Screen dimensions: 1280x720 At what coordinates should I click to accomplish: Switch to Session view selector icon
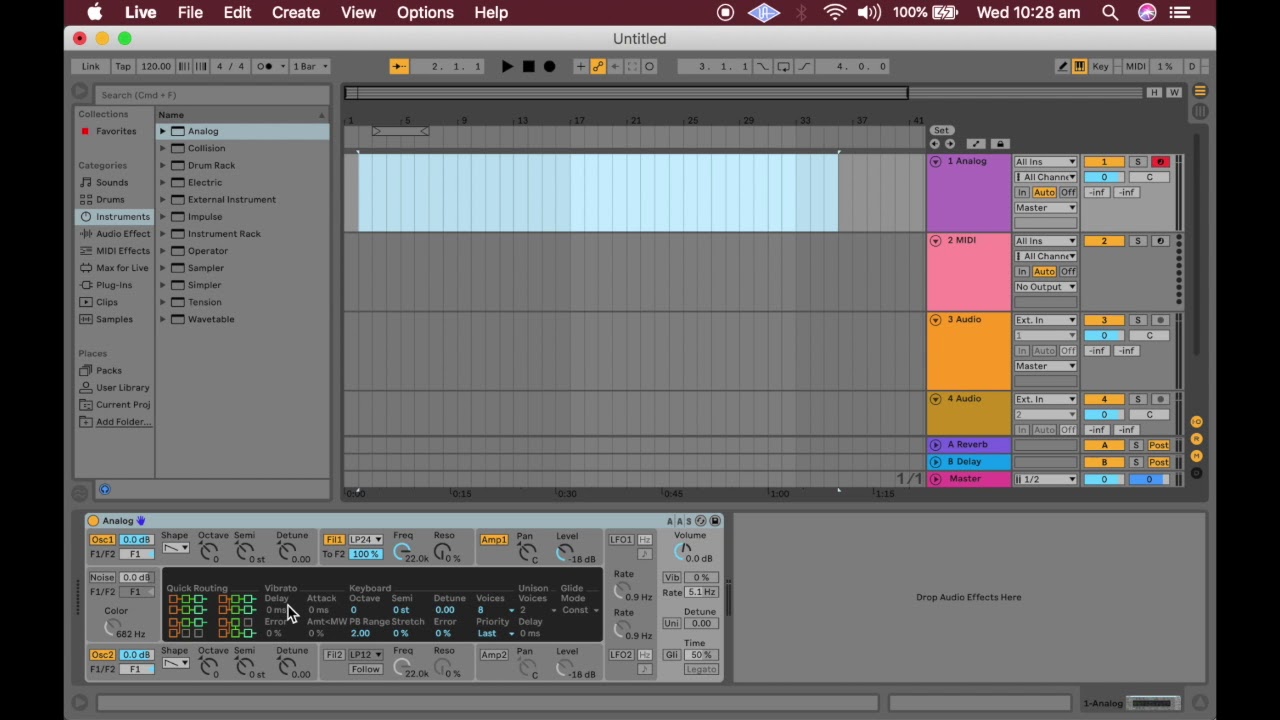1200,112
